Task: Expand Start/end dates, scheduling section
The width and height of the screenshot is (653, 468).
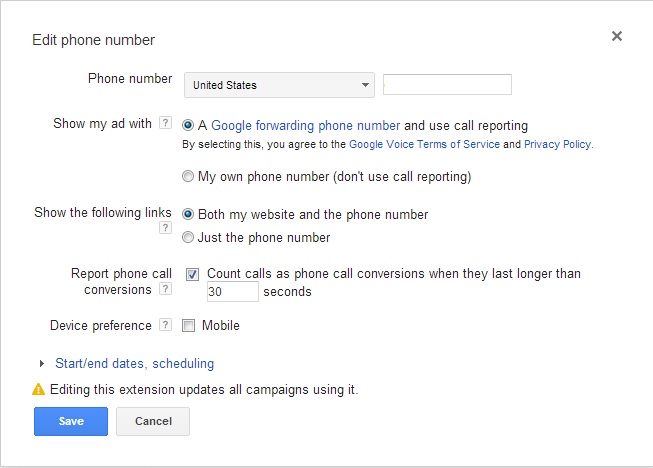Action: click(x=42, y=363)
